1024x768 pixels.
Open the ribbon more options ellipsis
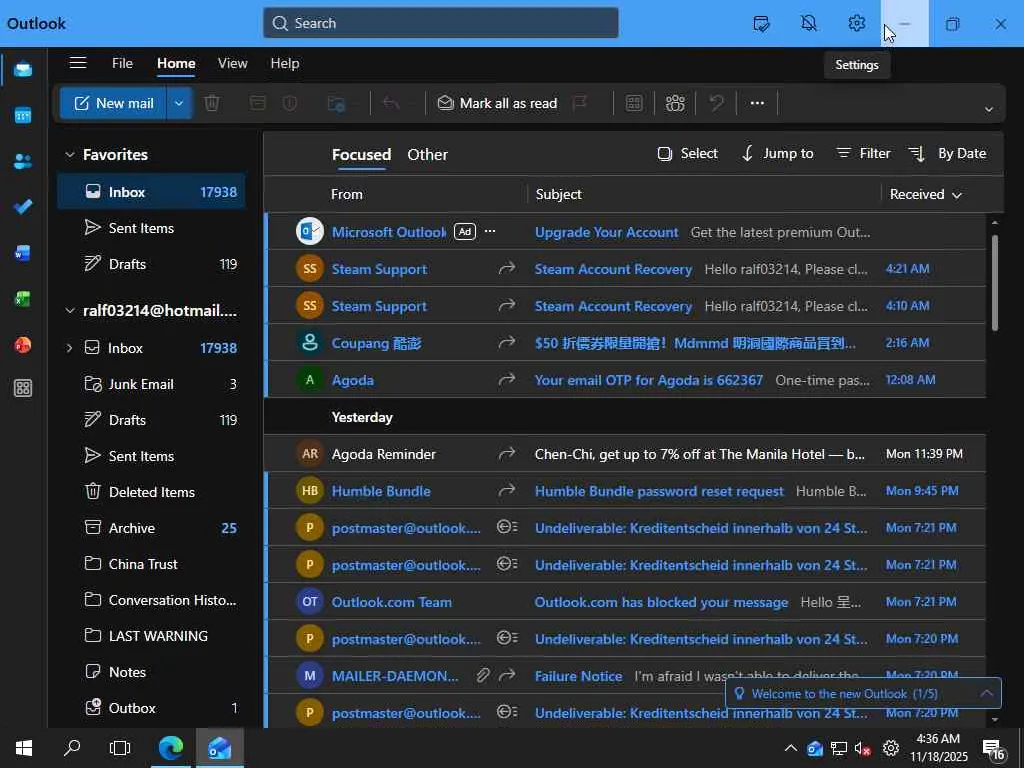[x=757, y=103]
